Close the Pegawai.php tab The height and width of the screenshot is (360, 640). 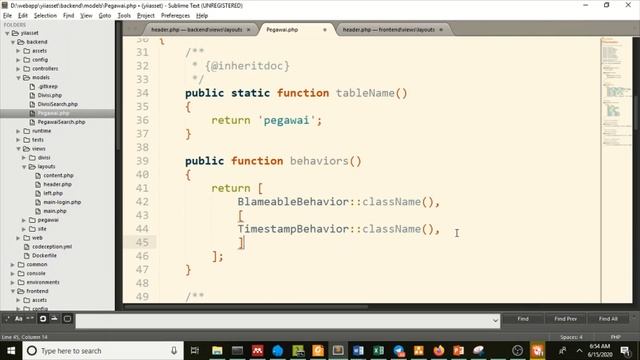point(325,30)
